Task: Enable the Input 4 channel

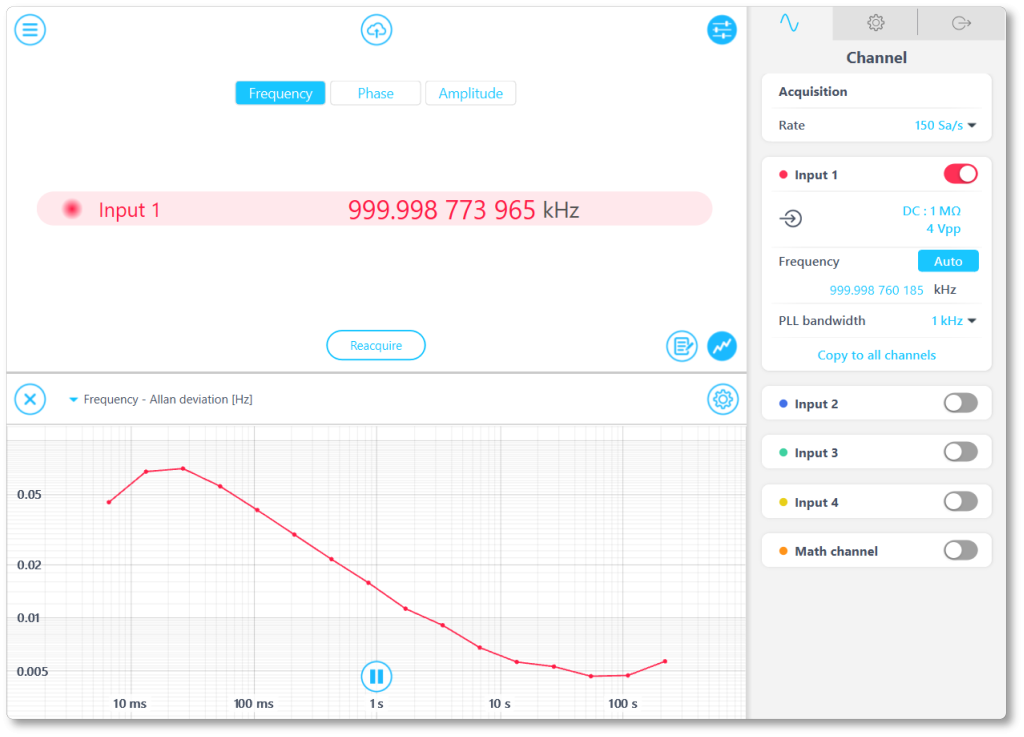Action: point(960,501)
